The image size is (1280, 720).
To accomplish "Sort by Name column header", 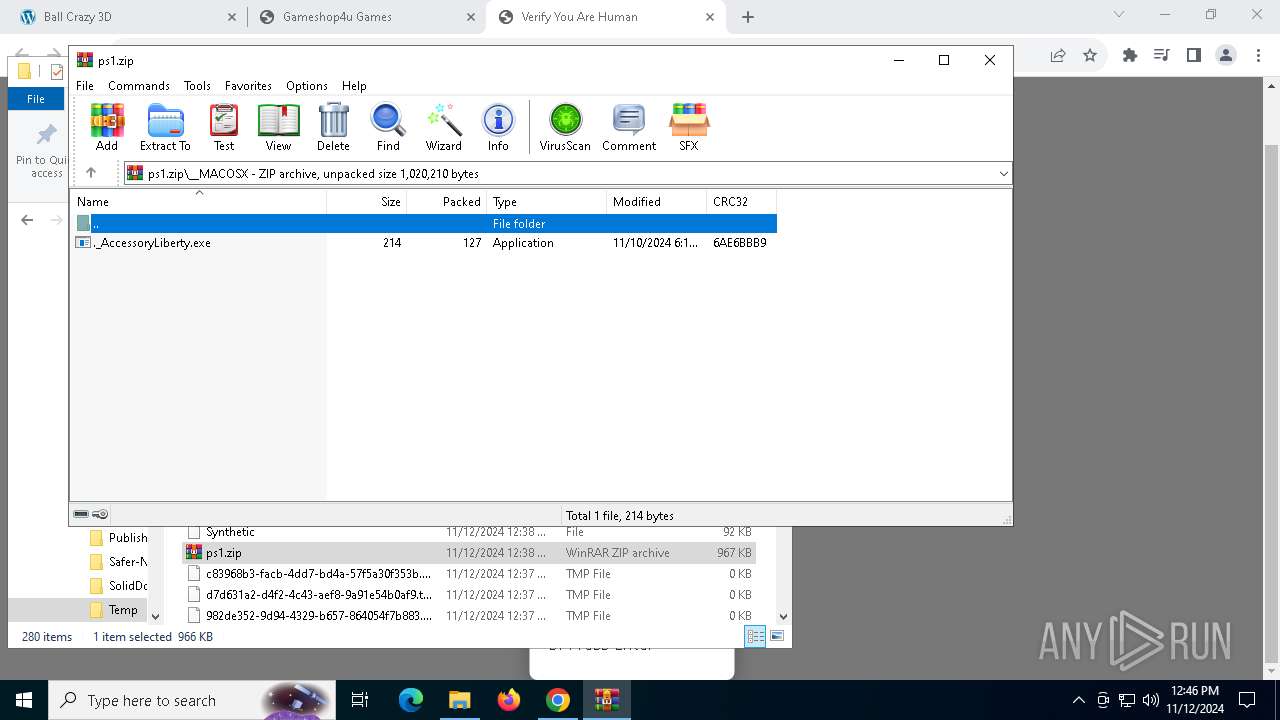I will 198,201.
